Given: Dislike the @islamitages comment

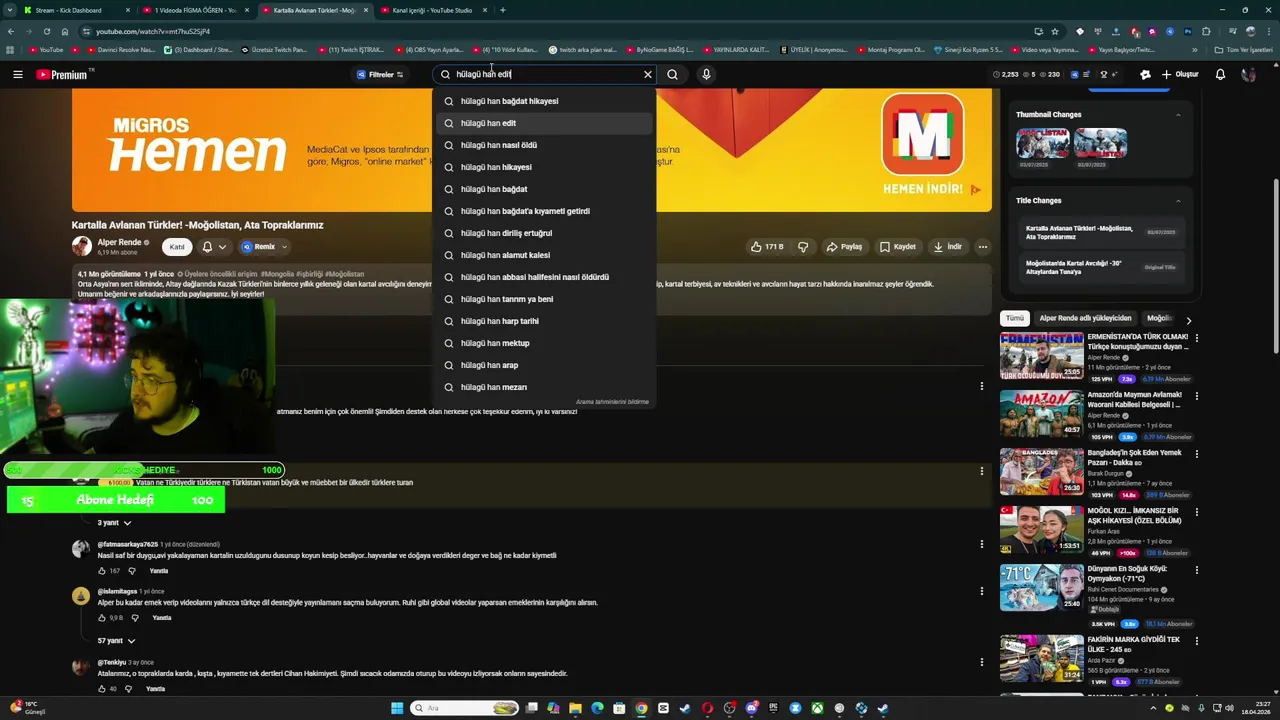Looking at the screenshot, I should (135, 618).
